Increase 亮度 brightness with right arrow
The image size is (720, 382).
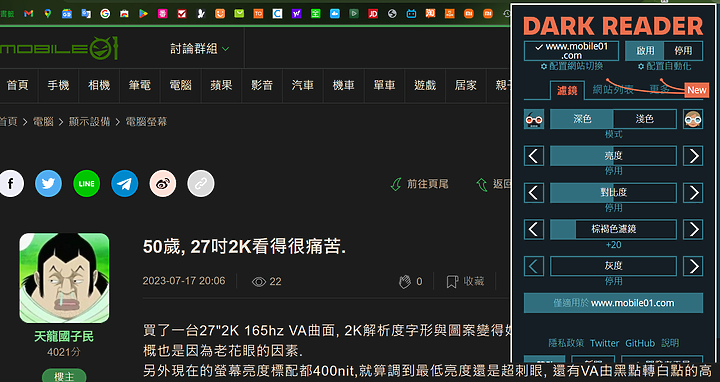(x=693, y=156)
